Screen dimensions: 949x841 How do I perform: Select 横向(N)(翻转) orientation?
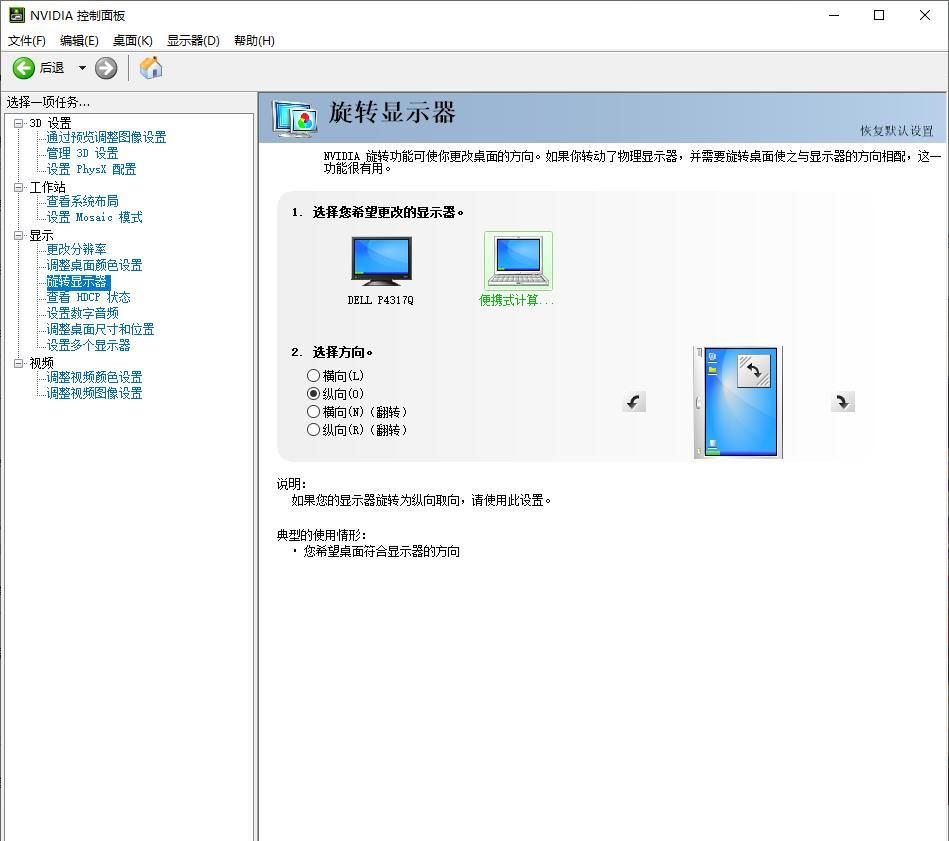[312, 411]
